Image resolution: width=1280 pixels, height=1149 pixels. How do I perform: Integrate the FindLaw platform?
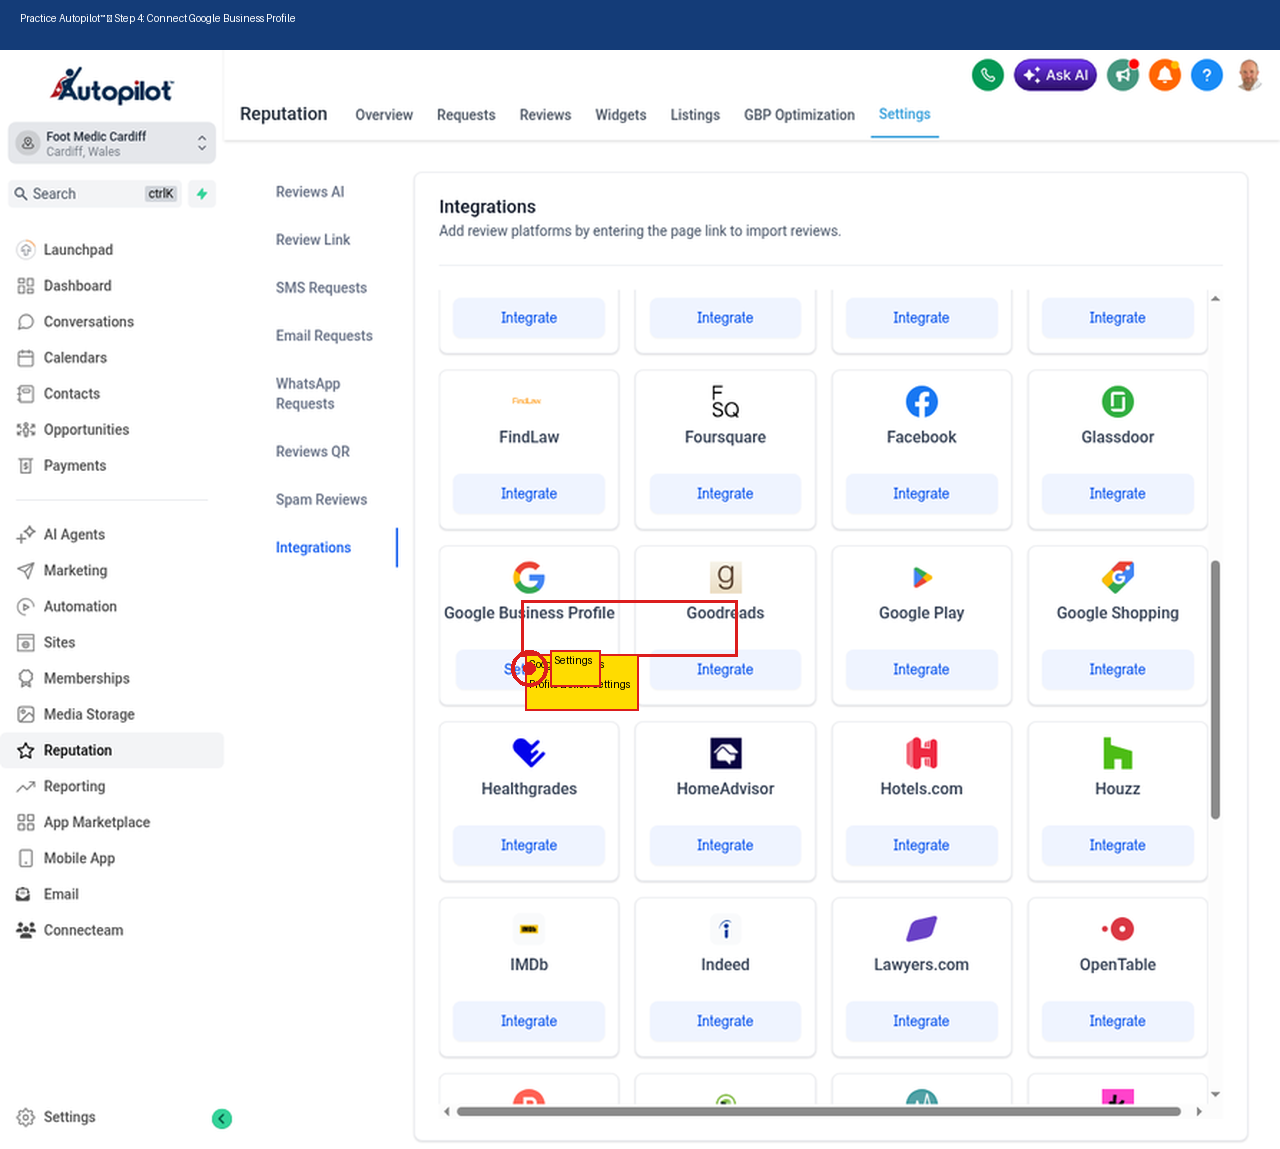(529, 494)
